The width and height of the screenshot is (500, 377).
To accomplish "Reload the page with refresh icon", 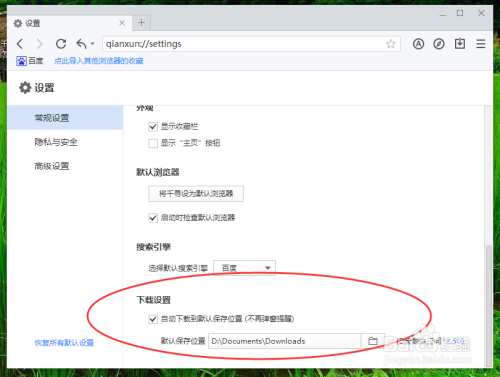I will (x=61, y=44).
